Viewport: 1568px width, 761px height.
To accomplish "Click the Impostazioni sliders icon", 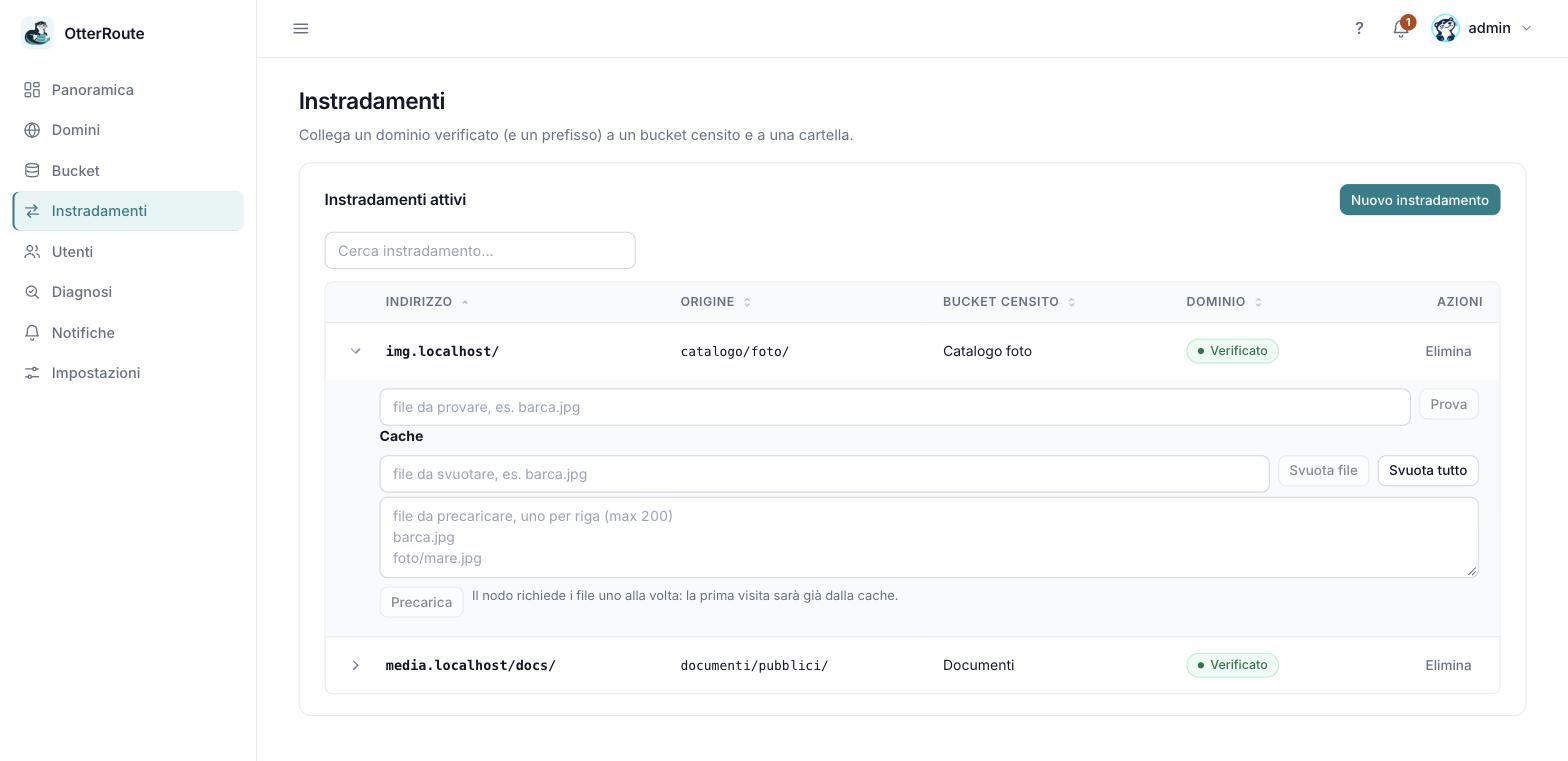I will [32, 373].
